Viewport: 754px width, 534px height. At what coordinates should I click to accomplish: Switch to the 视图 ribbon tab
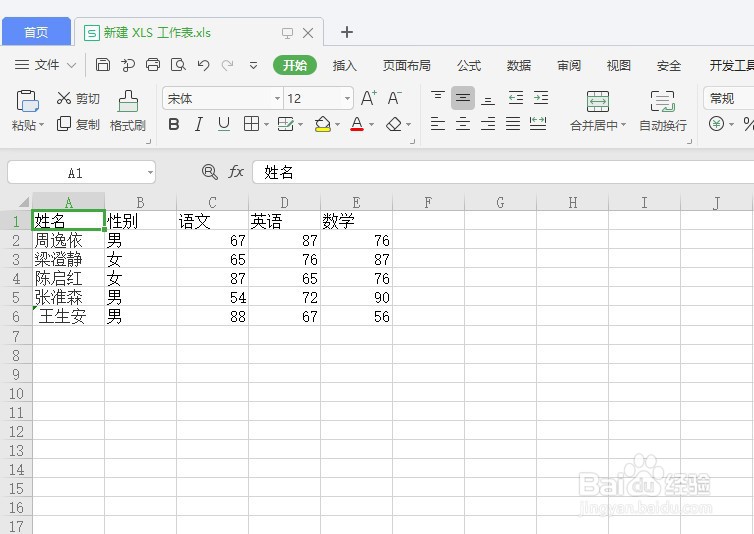click(618, 65)
